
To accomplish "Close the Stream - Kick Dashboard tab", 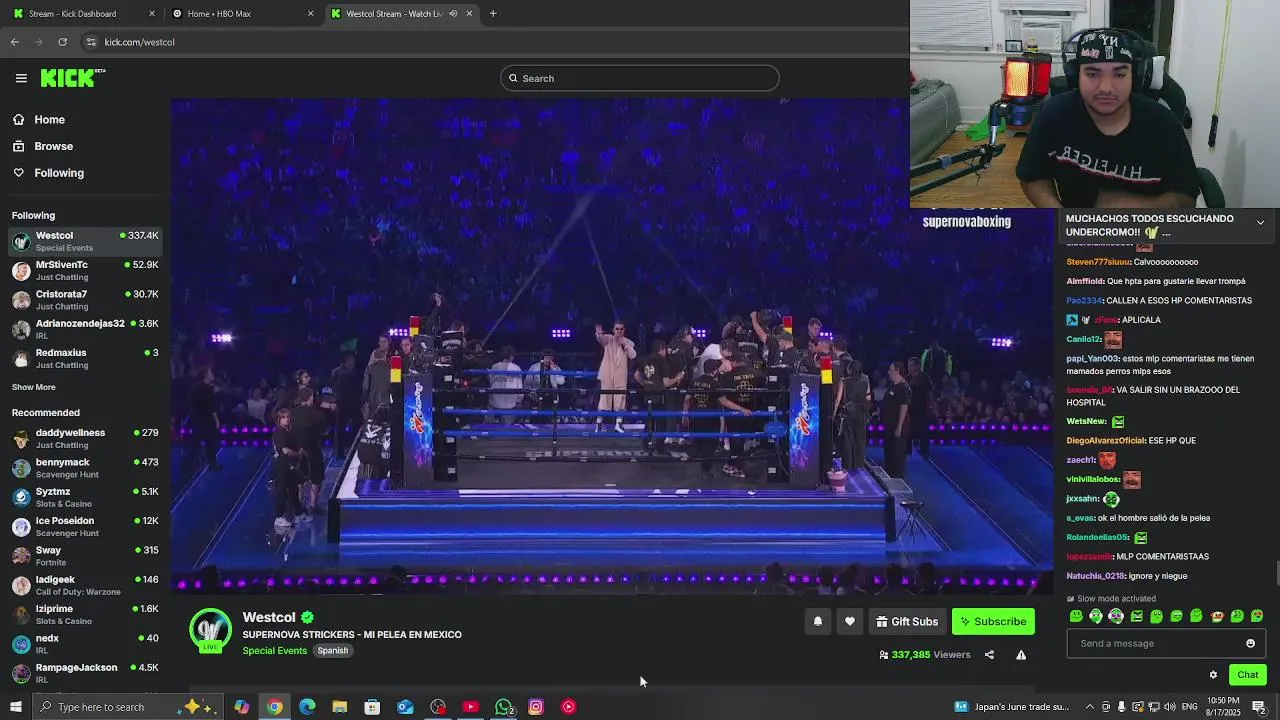I will (152, 14).
